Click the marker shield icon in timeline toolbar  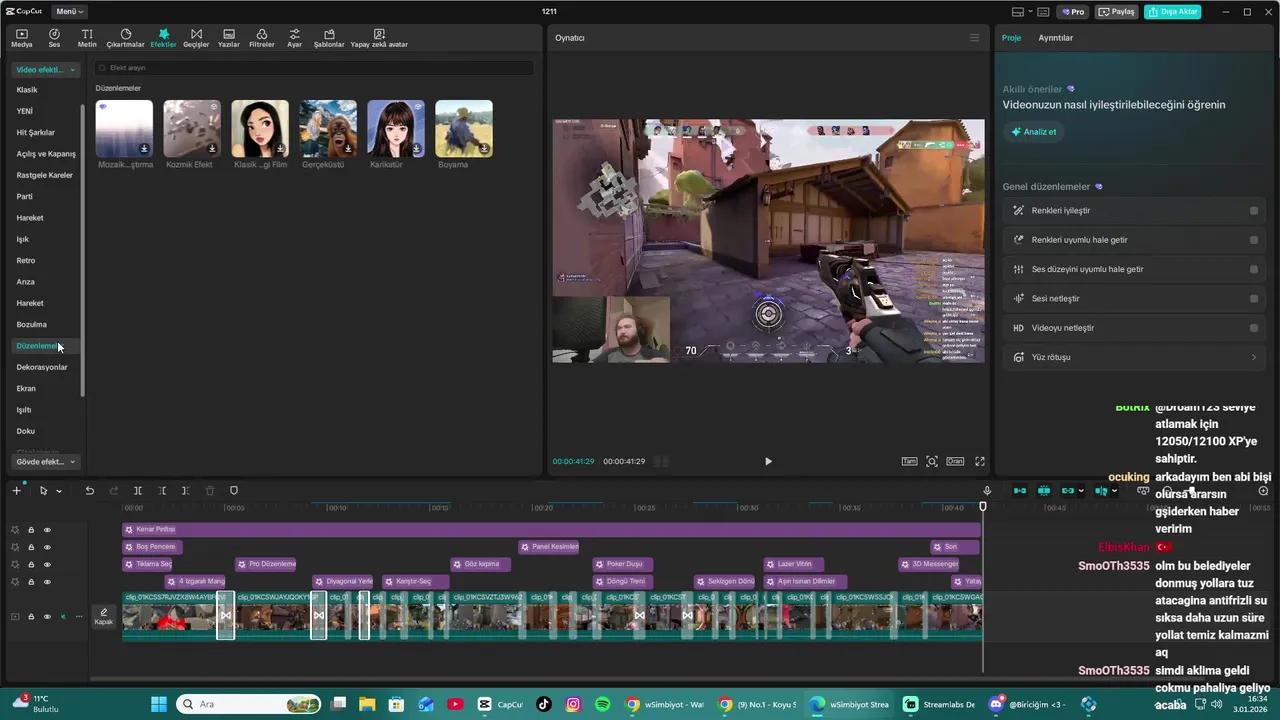[234, 491]
